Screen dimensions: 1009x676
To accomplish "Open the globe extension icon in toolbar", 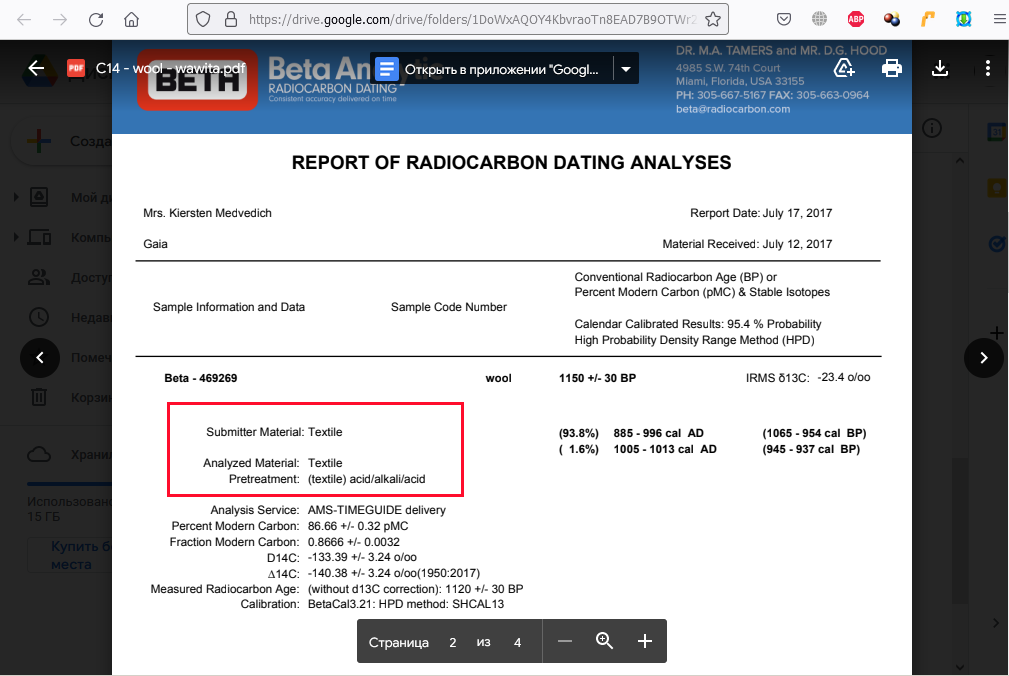I will 819,19.
